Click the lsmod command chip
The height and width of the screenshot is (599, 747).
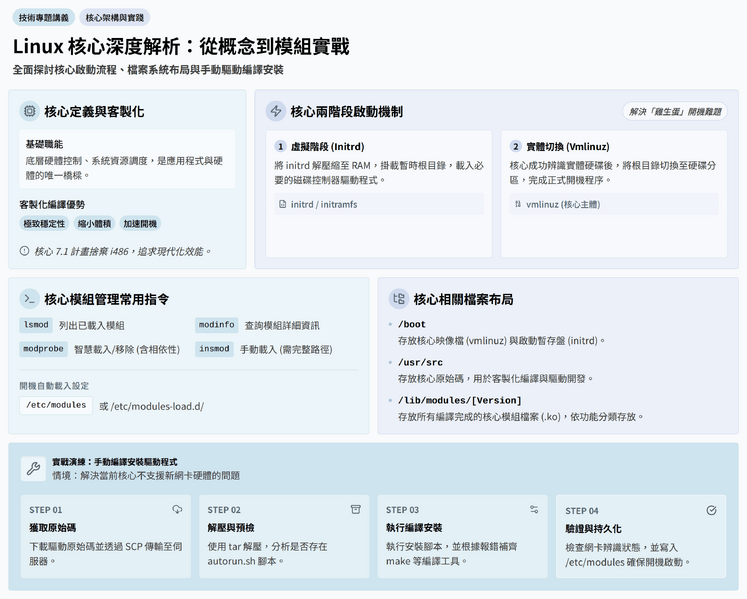36,325
